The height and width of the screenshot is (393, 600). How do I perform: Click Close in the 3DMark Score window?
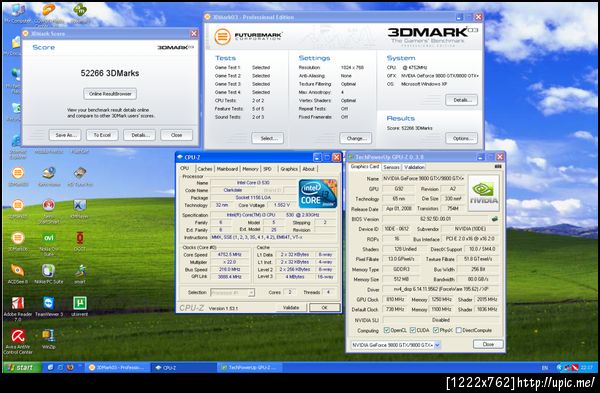click(x=176, y=135)
